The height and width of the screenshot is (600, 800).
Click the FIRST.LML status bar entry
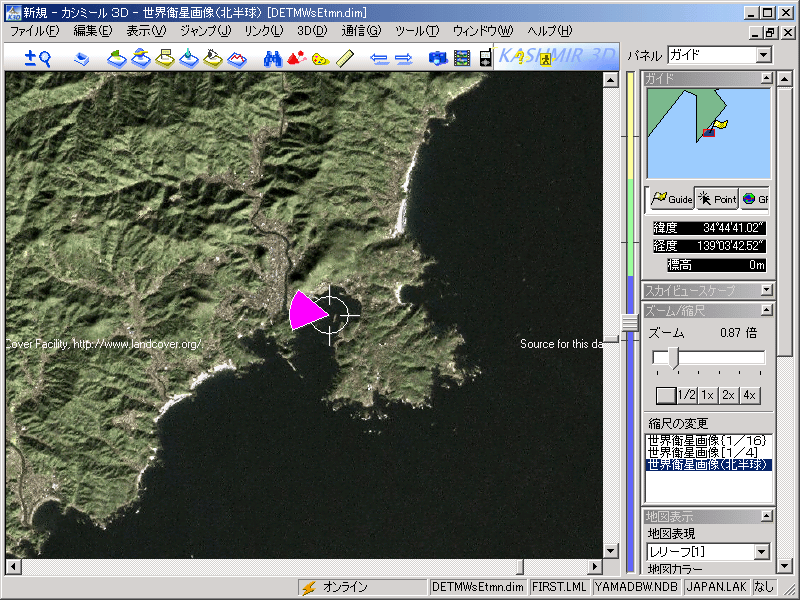click(559, 587)
